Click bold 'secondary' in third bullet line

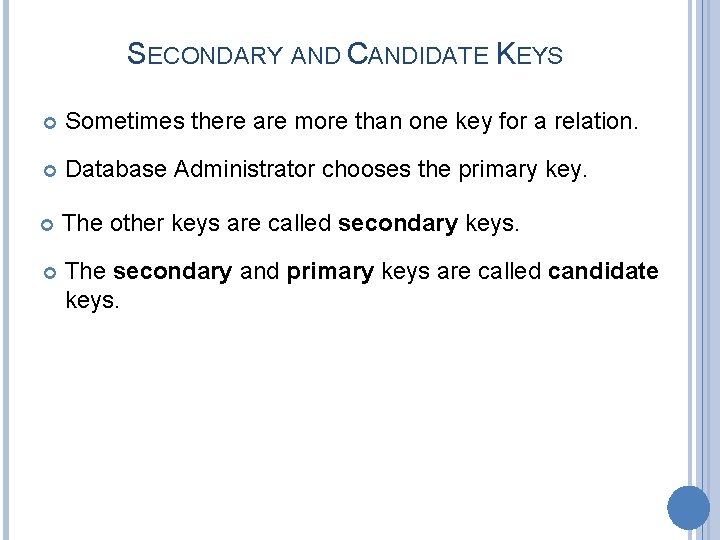[x=399, y=222]
